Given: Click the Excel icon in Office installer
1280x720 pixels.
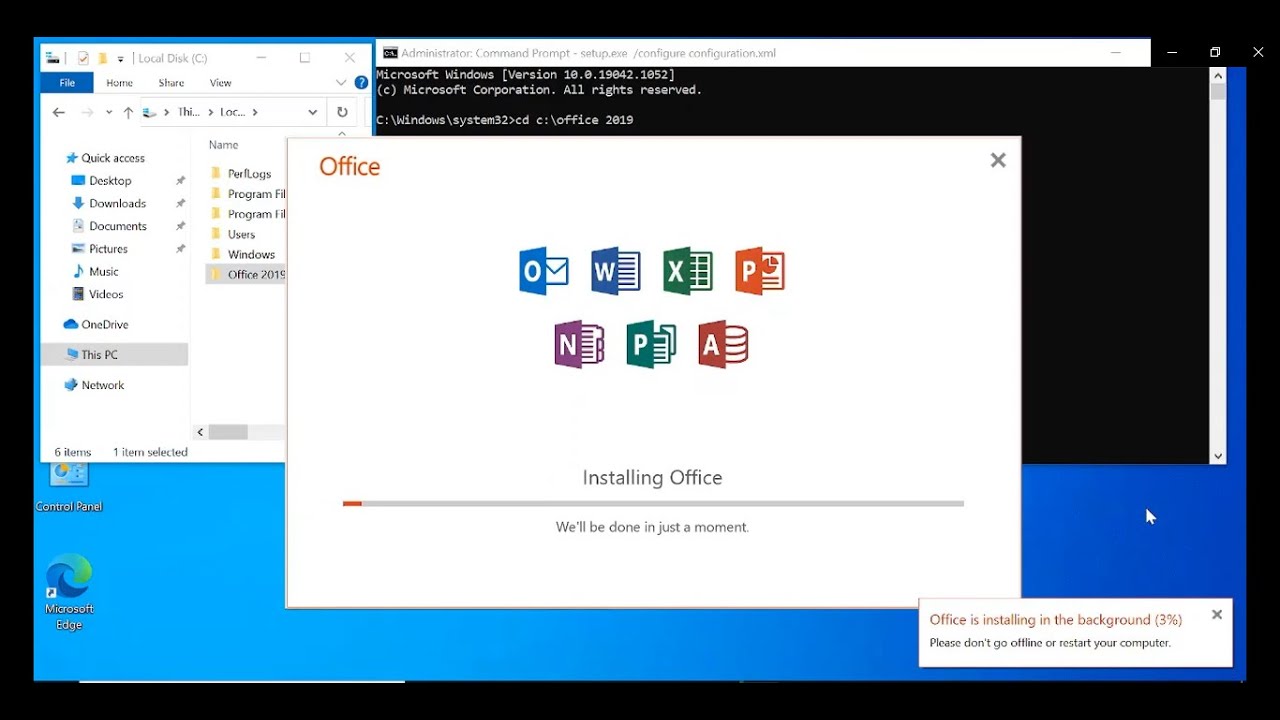Looking at the screenshot, I should pos(688,271).
